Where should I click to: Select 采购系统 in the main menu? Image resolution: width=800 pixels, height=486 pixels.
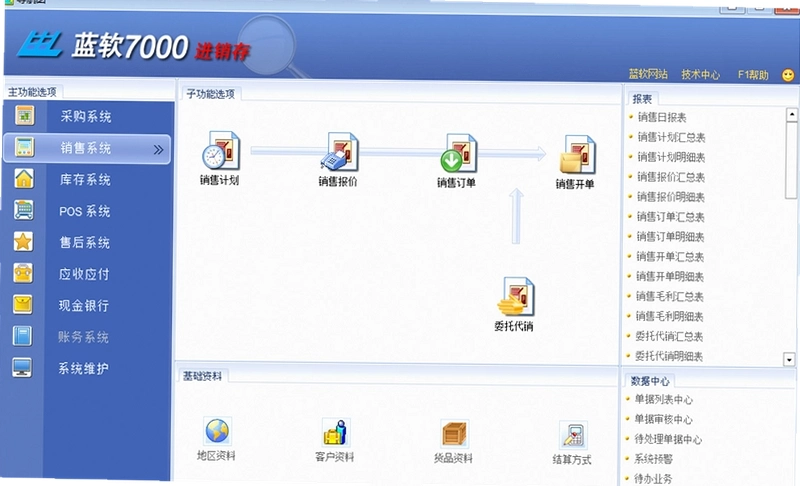86,117
